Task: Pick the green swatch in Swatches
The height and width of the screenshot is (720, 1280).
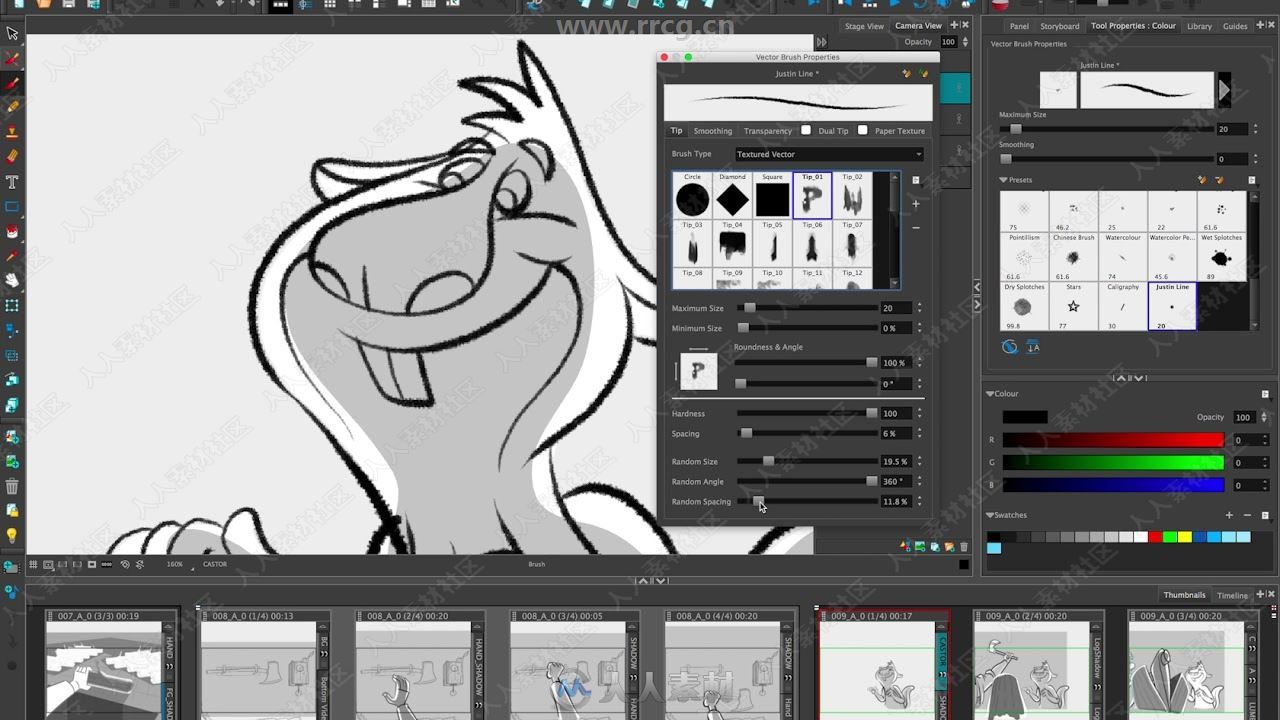Action: 1169,537
